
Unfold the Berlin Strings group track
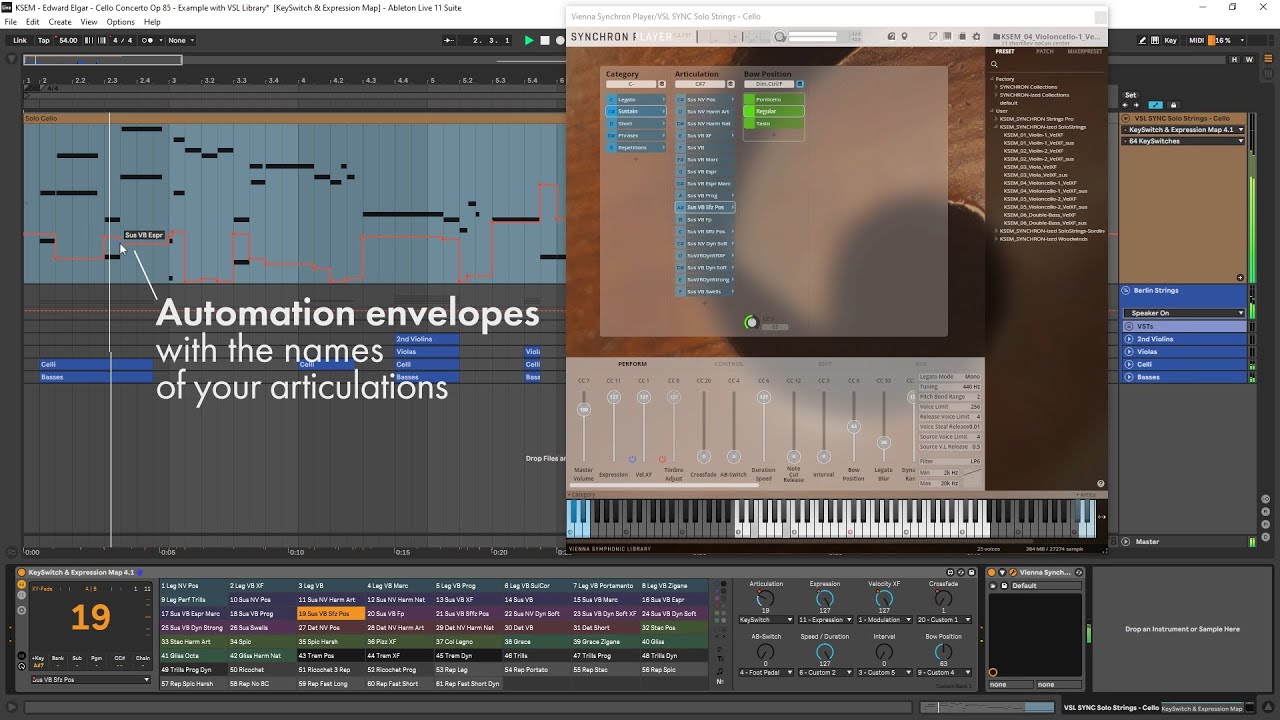coord(1126,290)
